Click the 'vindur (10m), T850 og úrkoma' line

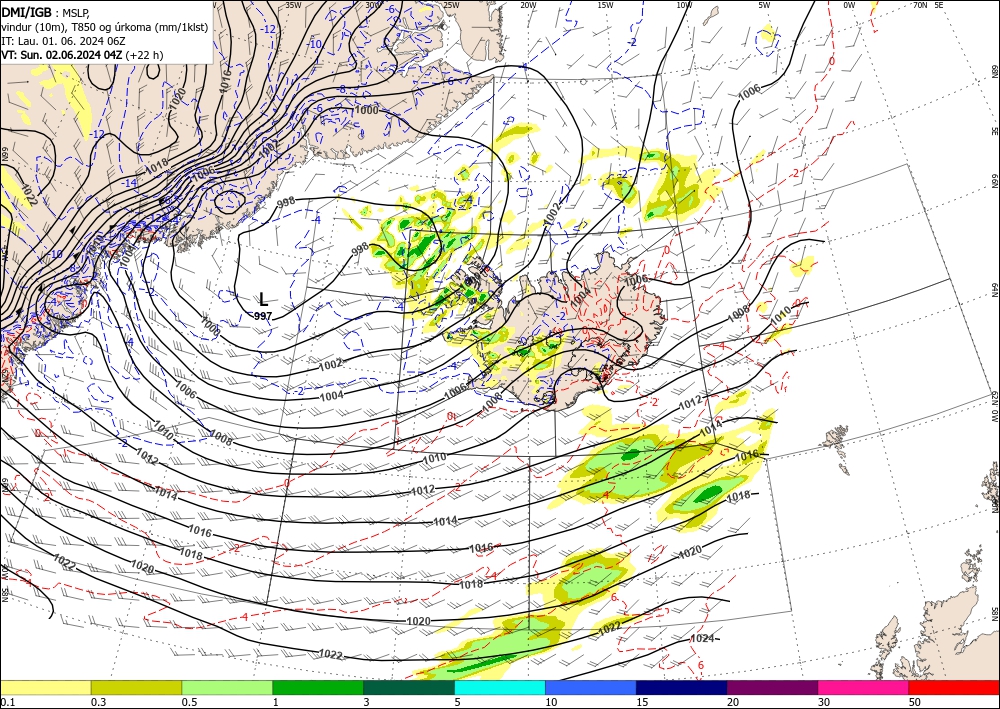[105, 27]
